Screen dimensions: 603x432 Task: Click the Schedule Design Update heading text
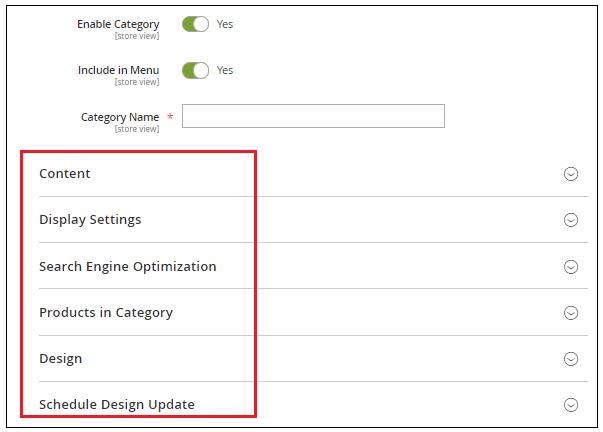117,405
